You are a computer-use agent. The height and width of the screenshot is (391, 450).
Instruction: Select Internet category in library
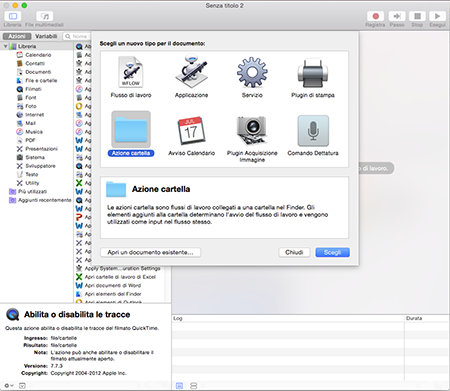[34, 115]
